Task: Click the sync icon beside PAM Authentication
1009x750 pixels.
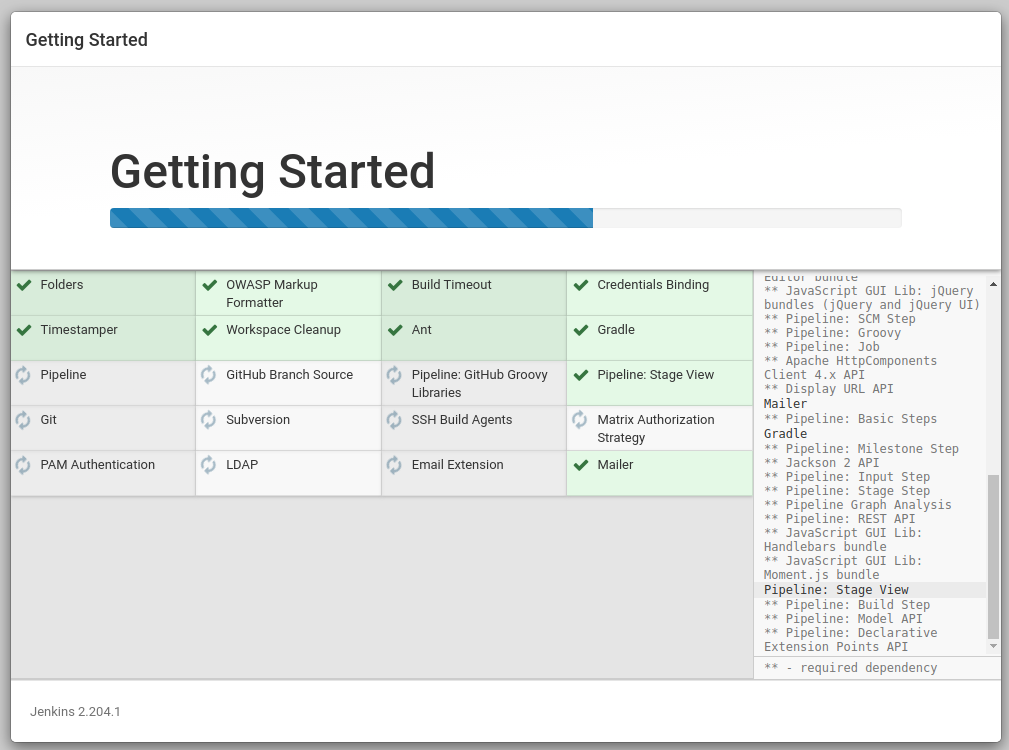Action: [23, 465]
